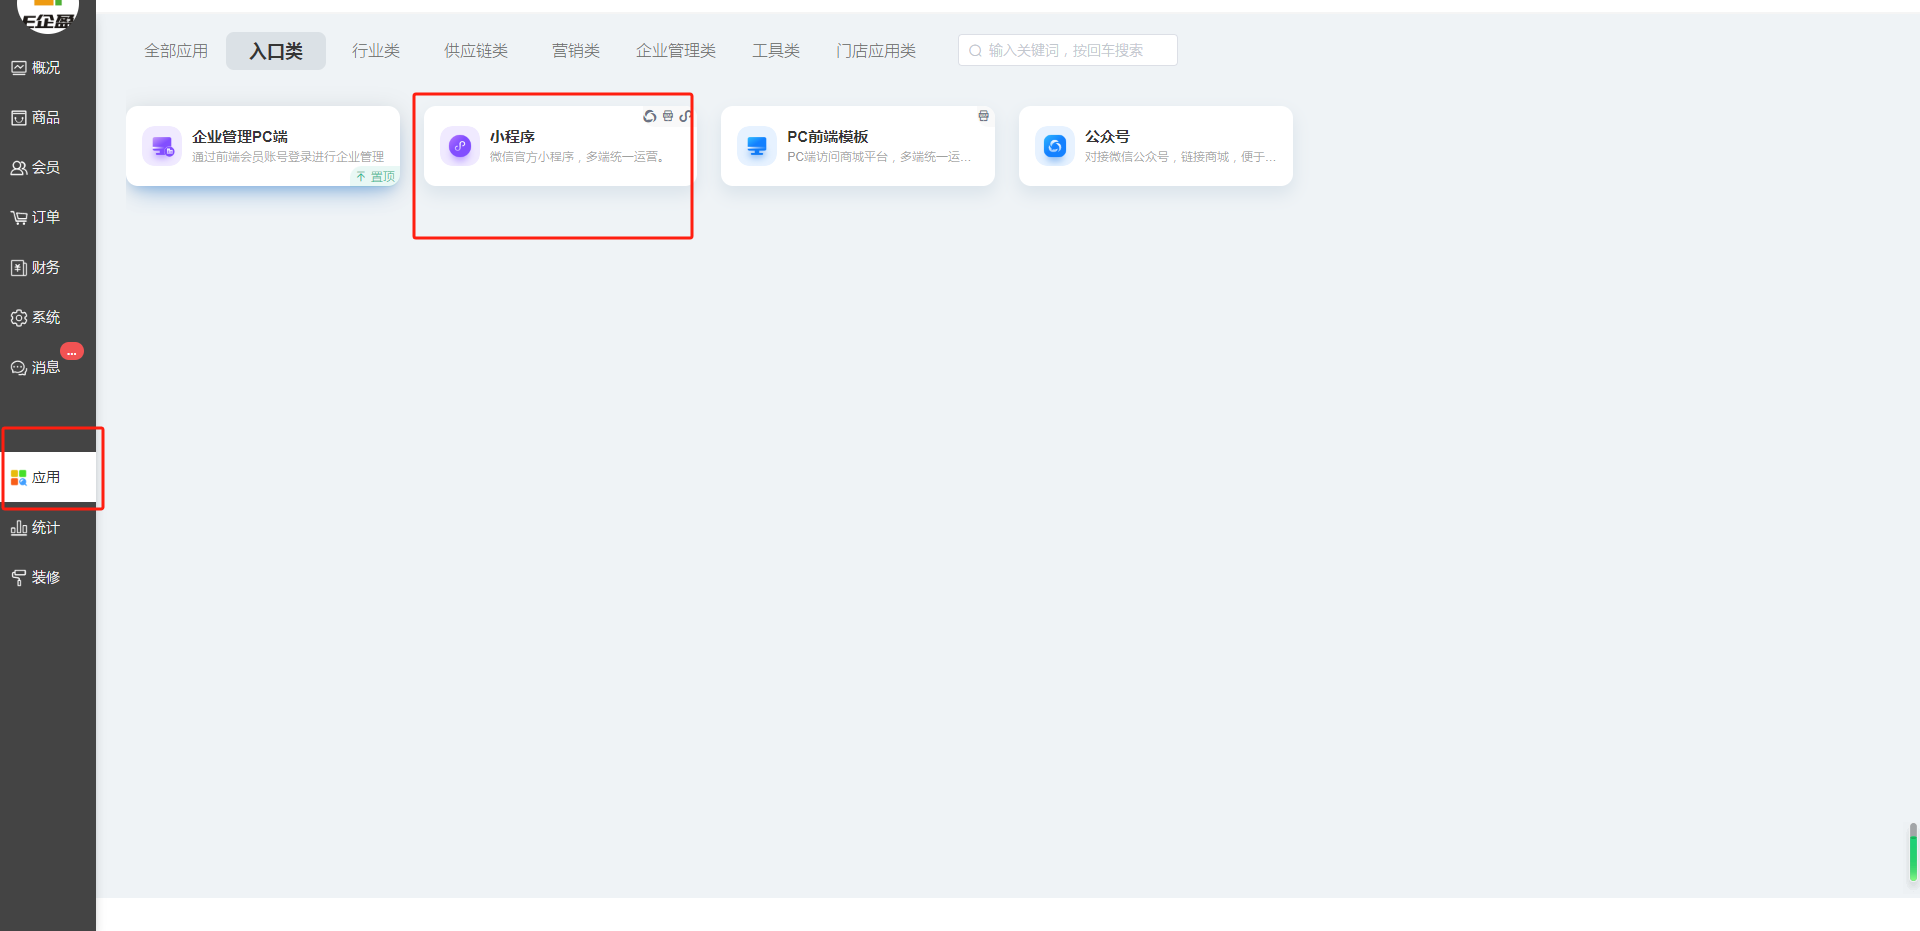The height and width of the screenshot is (931, 1920).
Task: Open the 概况 overview sidebar item
Action: point(36,68)
